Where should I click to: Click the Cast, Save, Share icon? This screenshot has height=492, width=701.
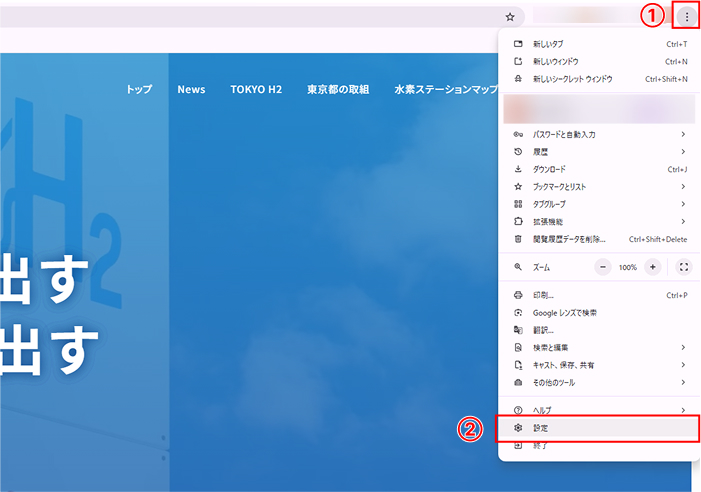pyautogui.click(x=518, y=365)
